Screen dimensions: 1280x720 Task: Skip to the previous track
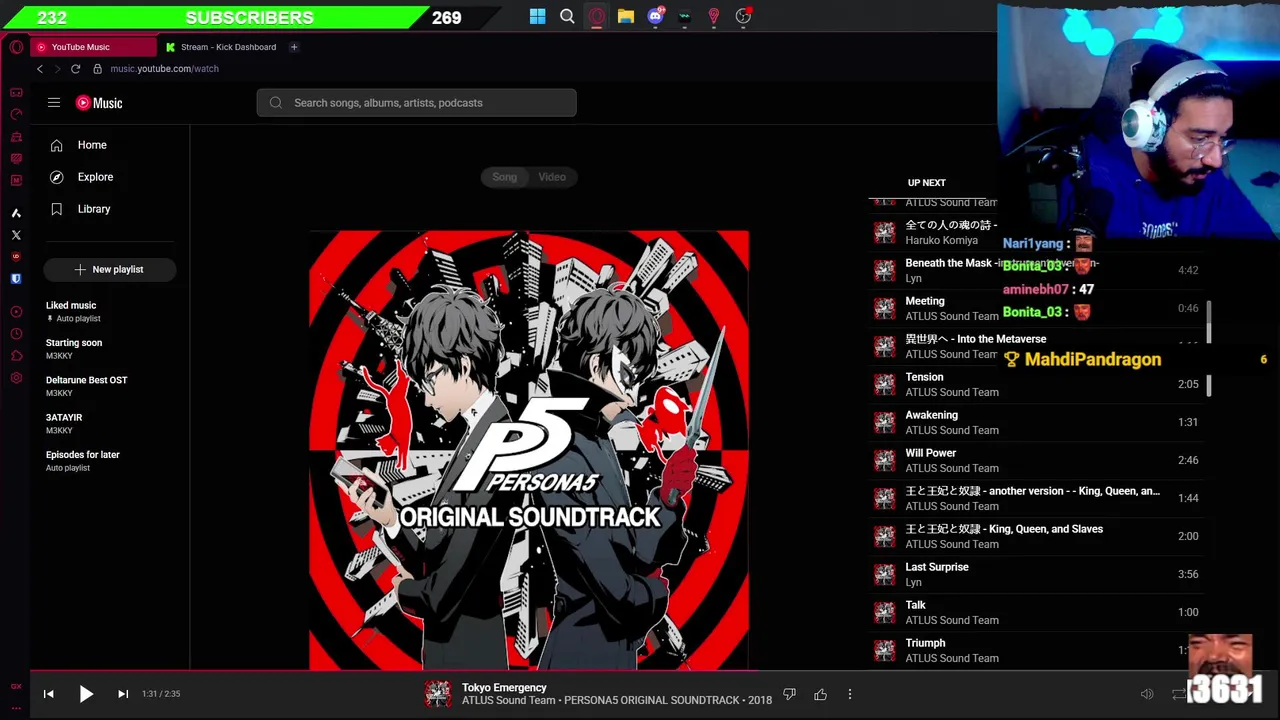tap(48, 694)
